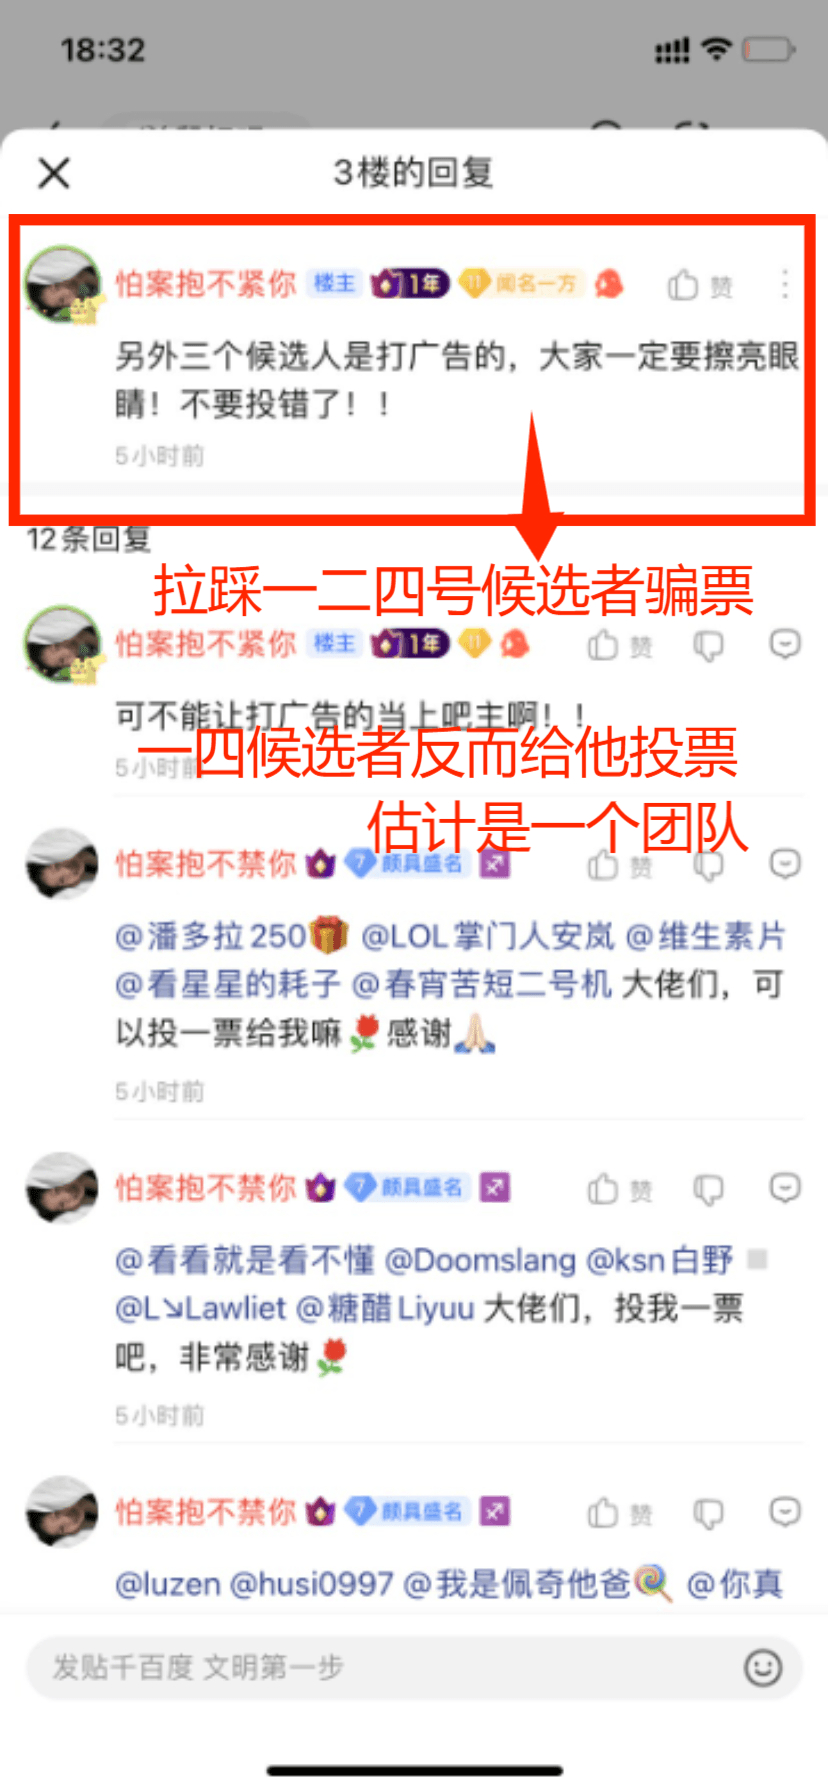Open comment bubble on @潘多拉250 reply
The width and height of the screenshot is (828, 1792).
click(785, 863)
